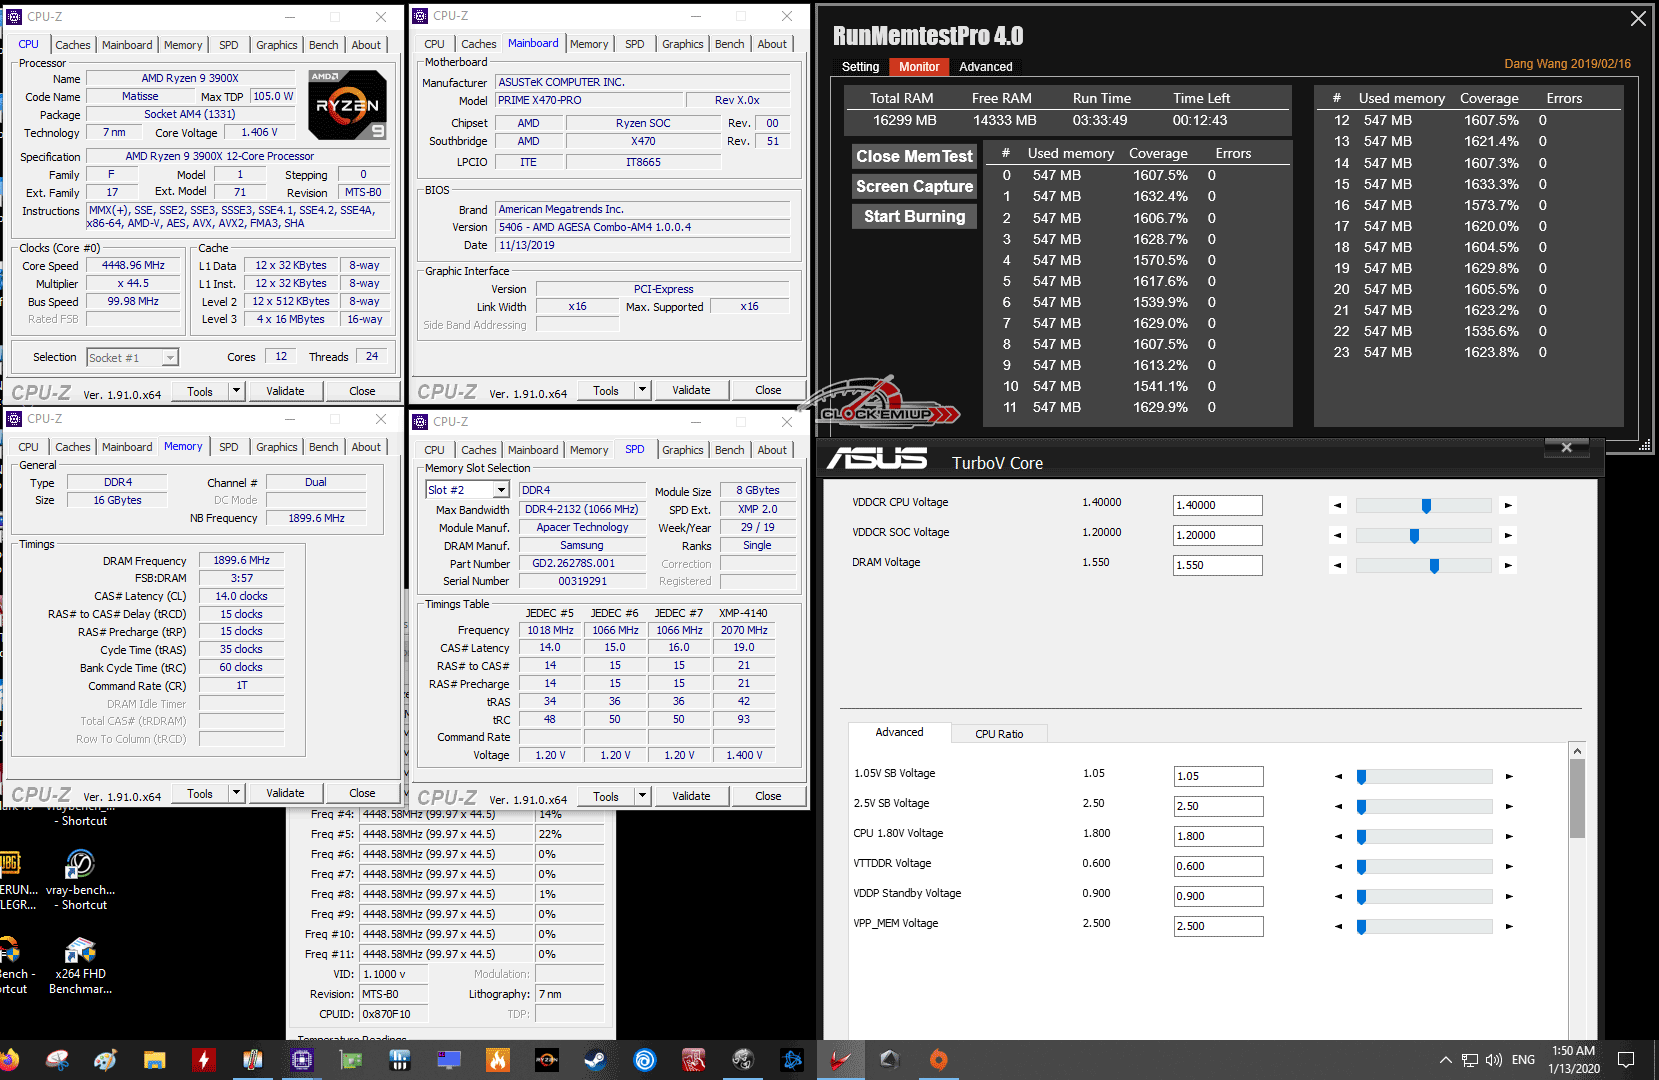Open Tools dropdown arrow in CPU-Z Mainboard window
Image resolution: width=1659 pixels, height=1080 pixels.
pos(643,390)
